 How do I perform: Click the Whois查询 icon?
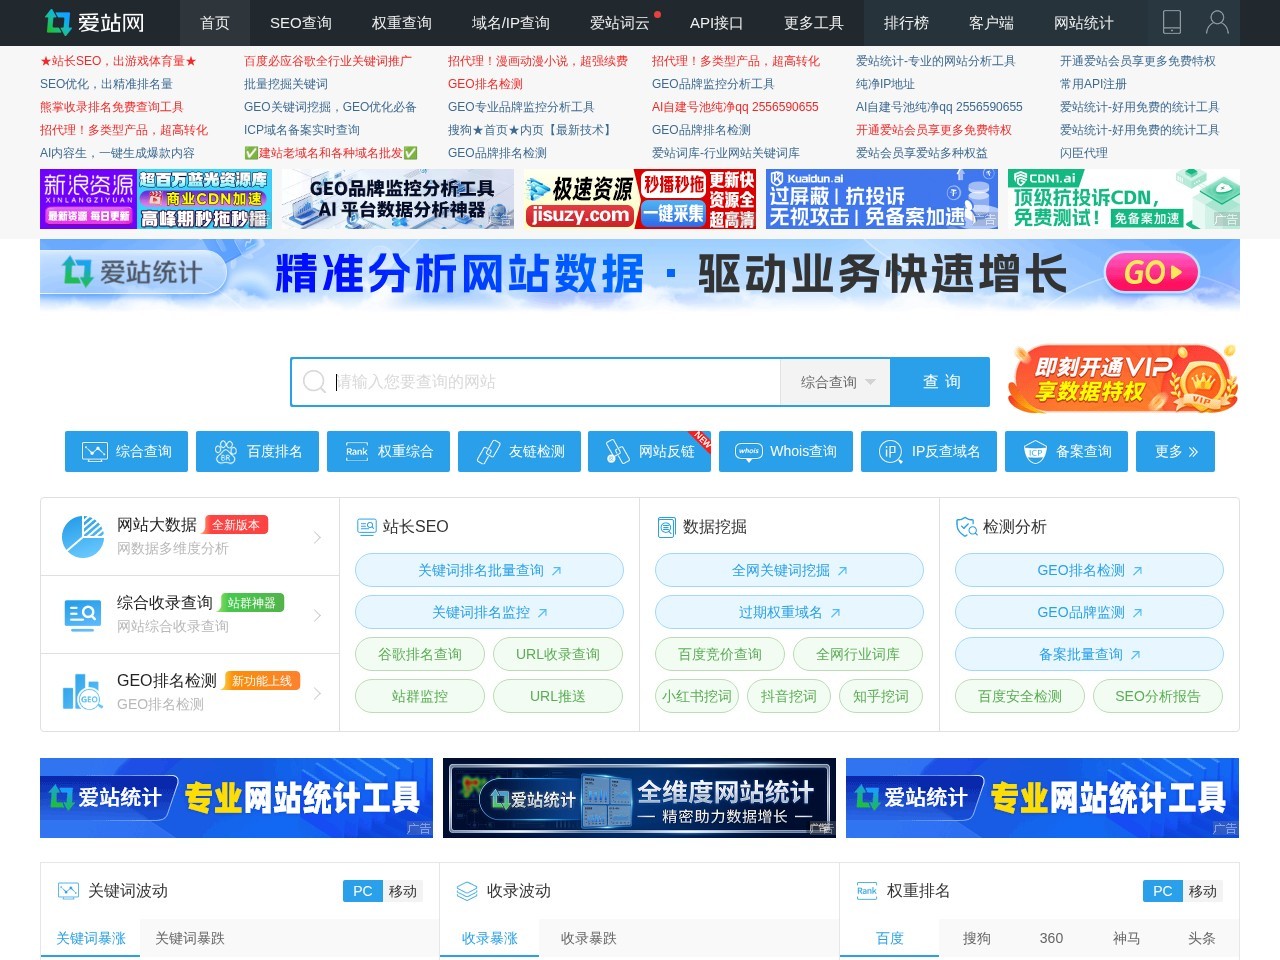(x=749, y=451)
